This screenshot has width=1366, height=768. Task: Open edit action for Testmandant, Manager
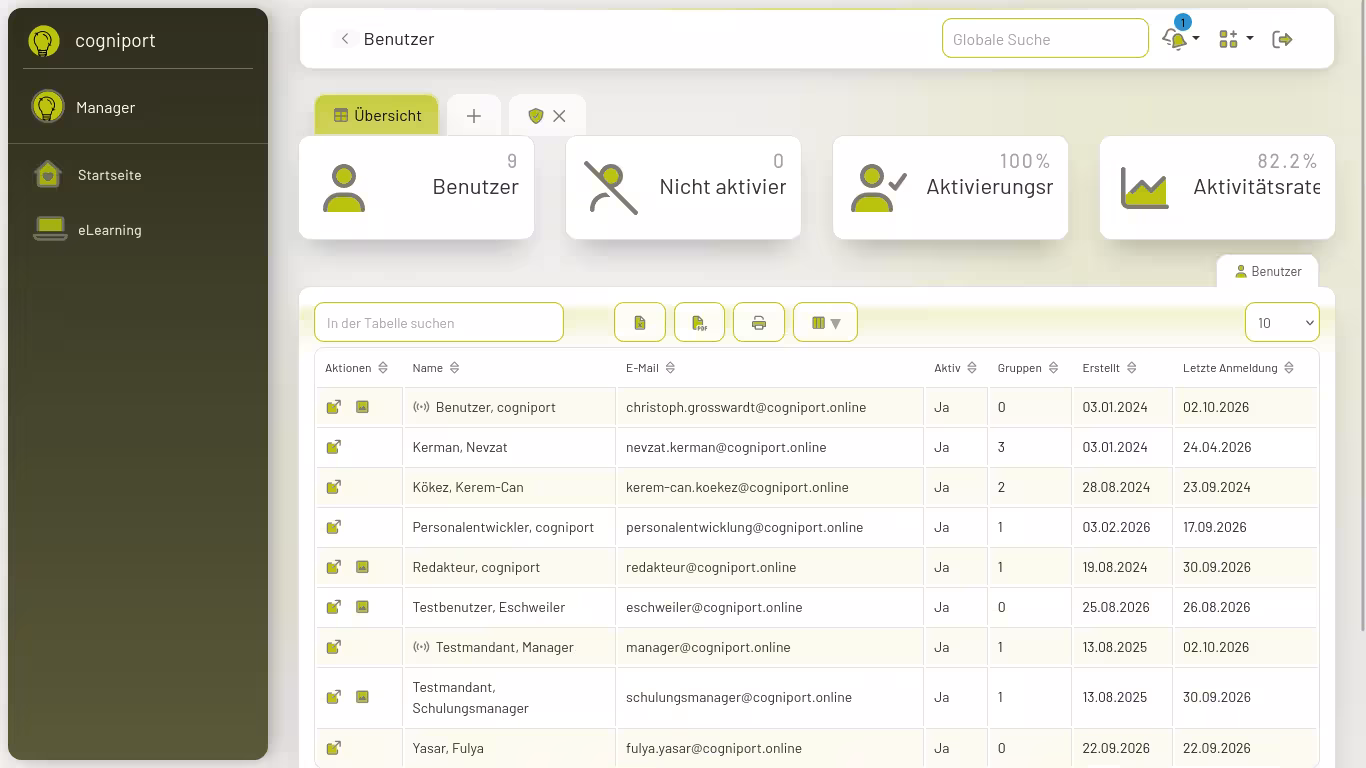click(334, 647)
